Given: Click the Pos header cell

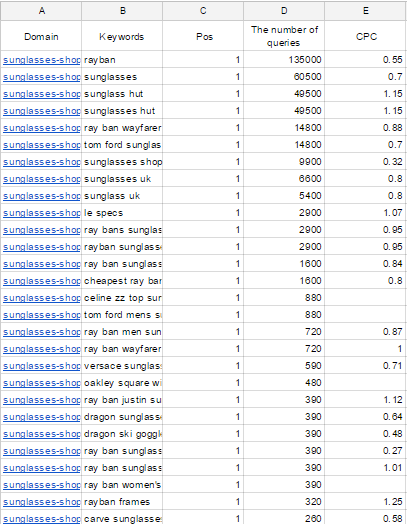Looking at the screenshot, I should point(203,36).
